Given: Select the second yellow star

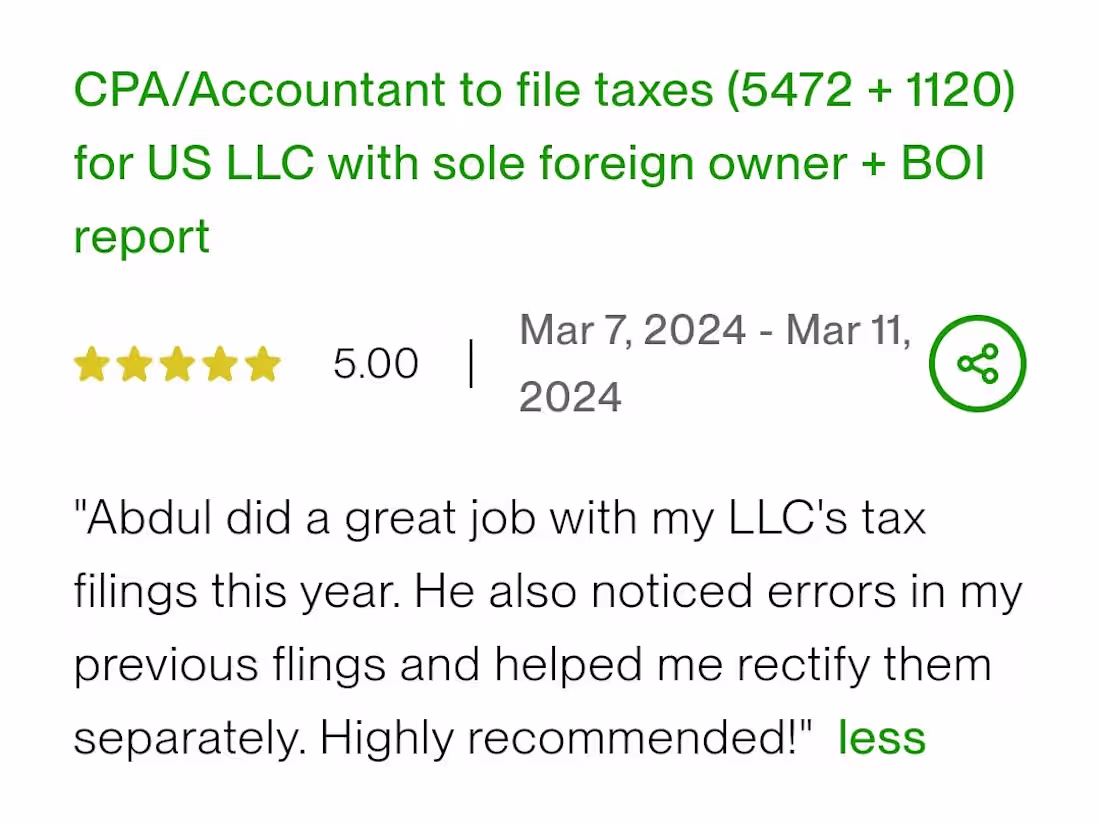Looking at the screenshot, I should [135, 363].
